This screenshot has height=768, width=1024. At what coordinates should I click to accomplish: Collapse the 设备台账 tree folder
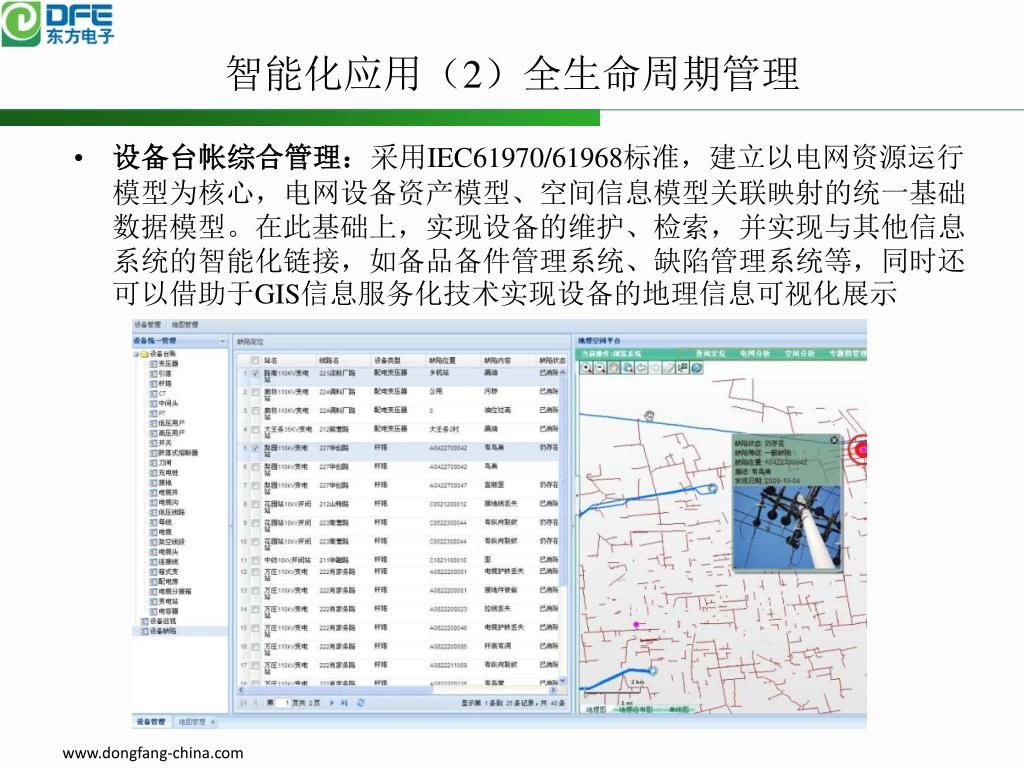point(136,354)
